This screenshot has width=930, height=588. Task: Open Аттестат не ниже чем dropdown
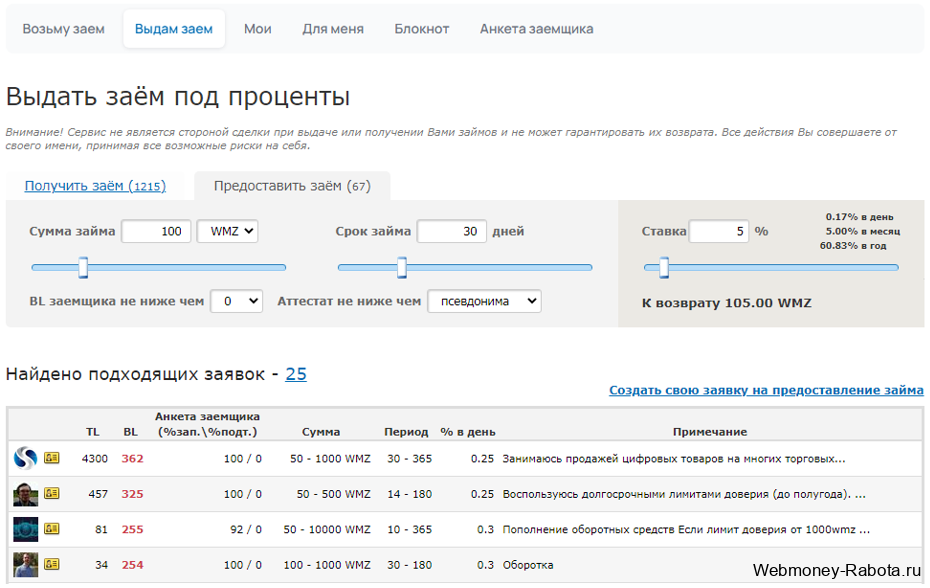click(484, 301)
